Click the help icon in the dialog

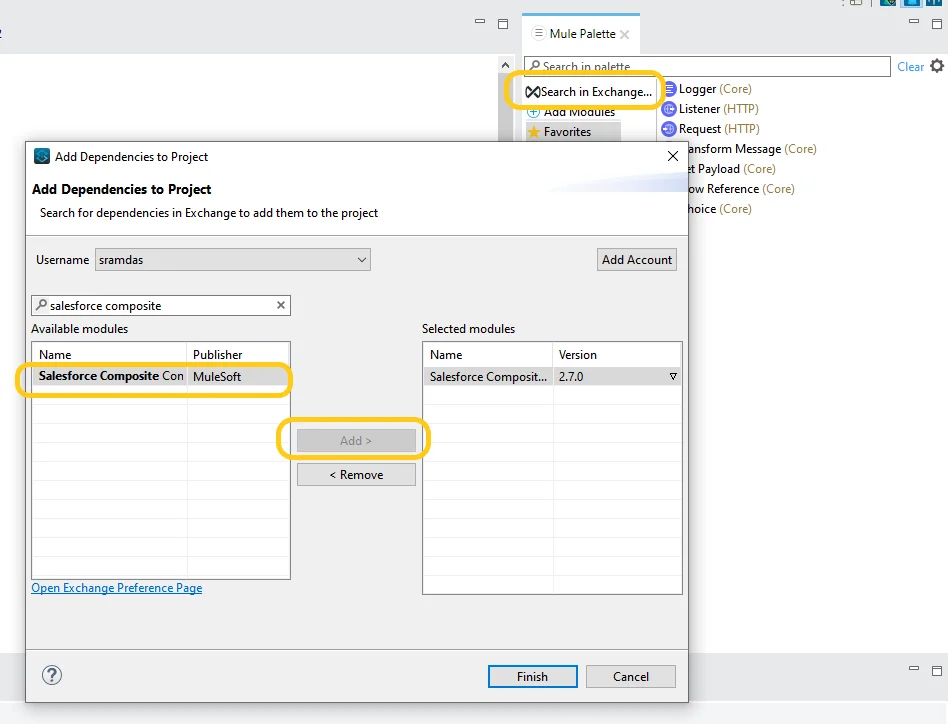52,675
